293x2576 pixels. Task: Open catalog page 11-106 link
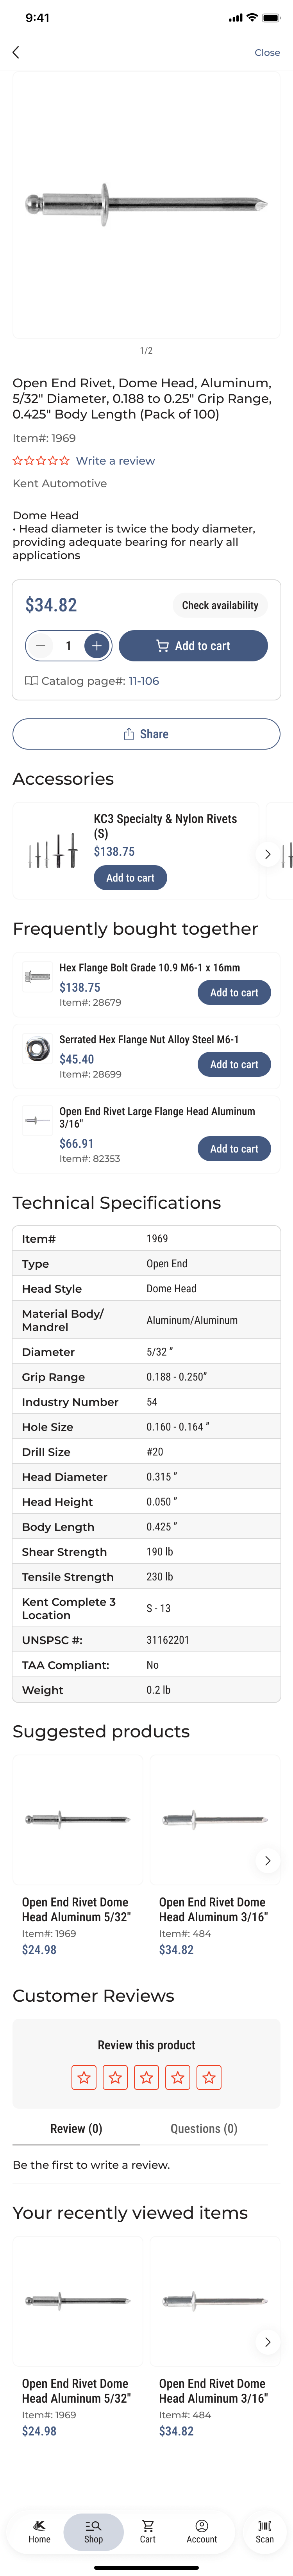point(143,681)
